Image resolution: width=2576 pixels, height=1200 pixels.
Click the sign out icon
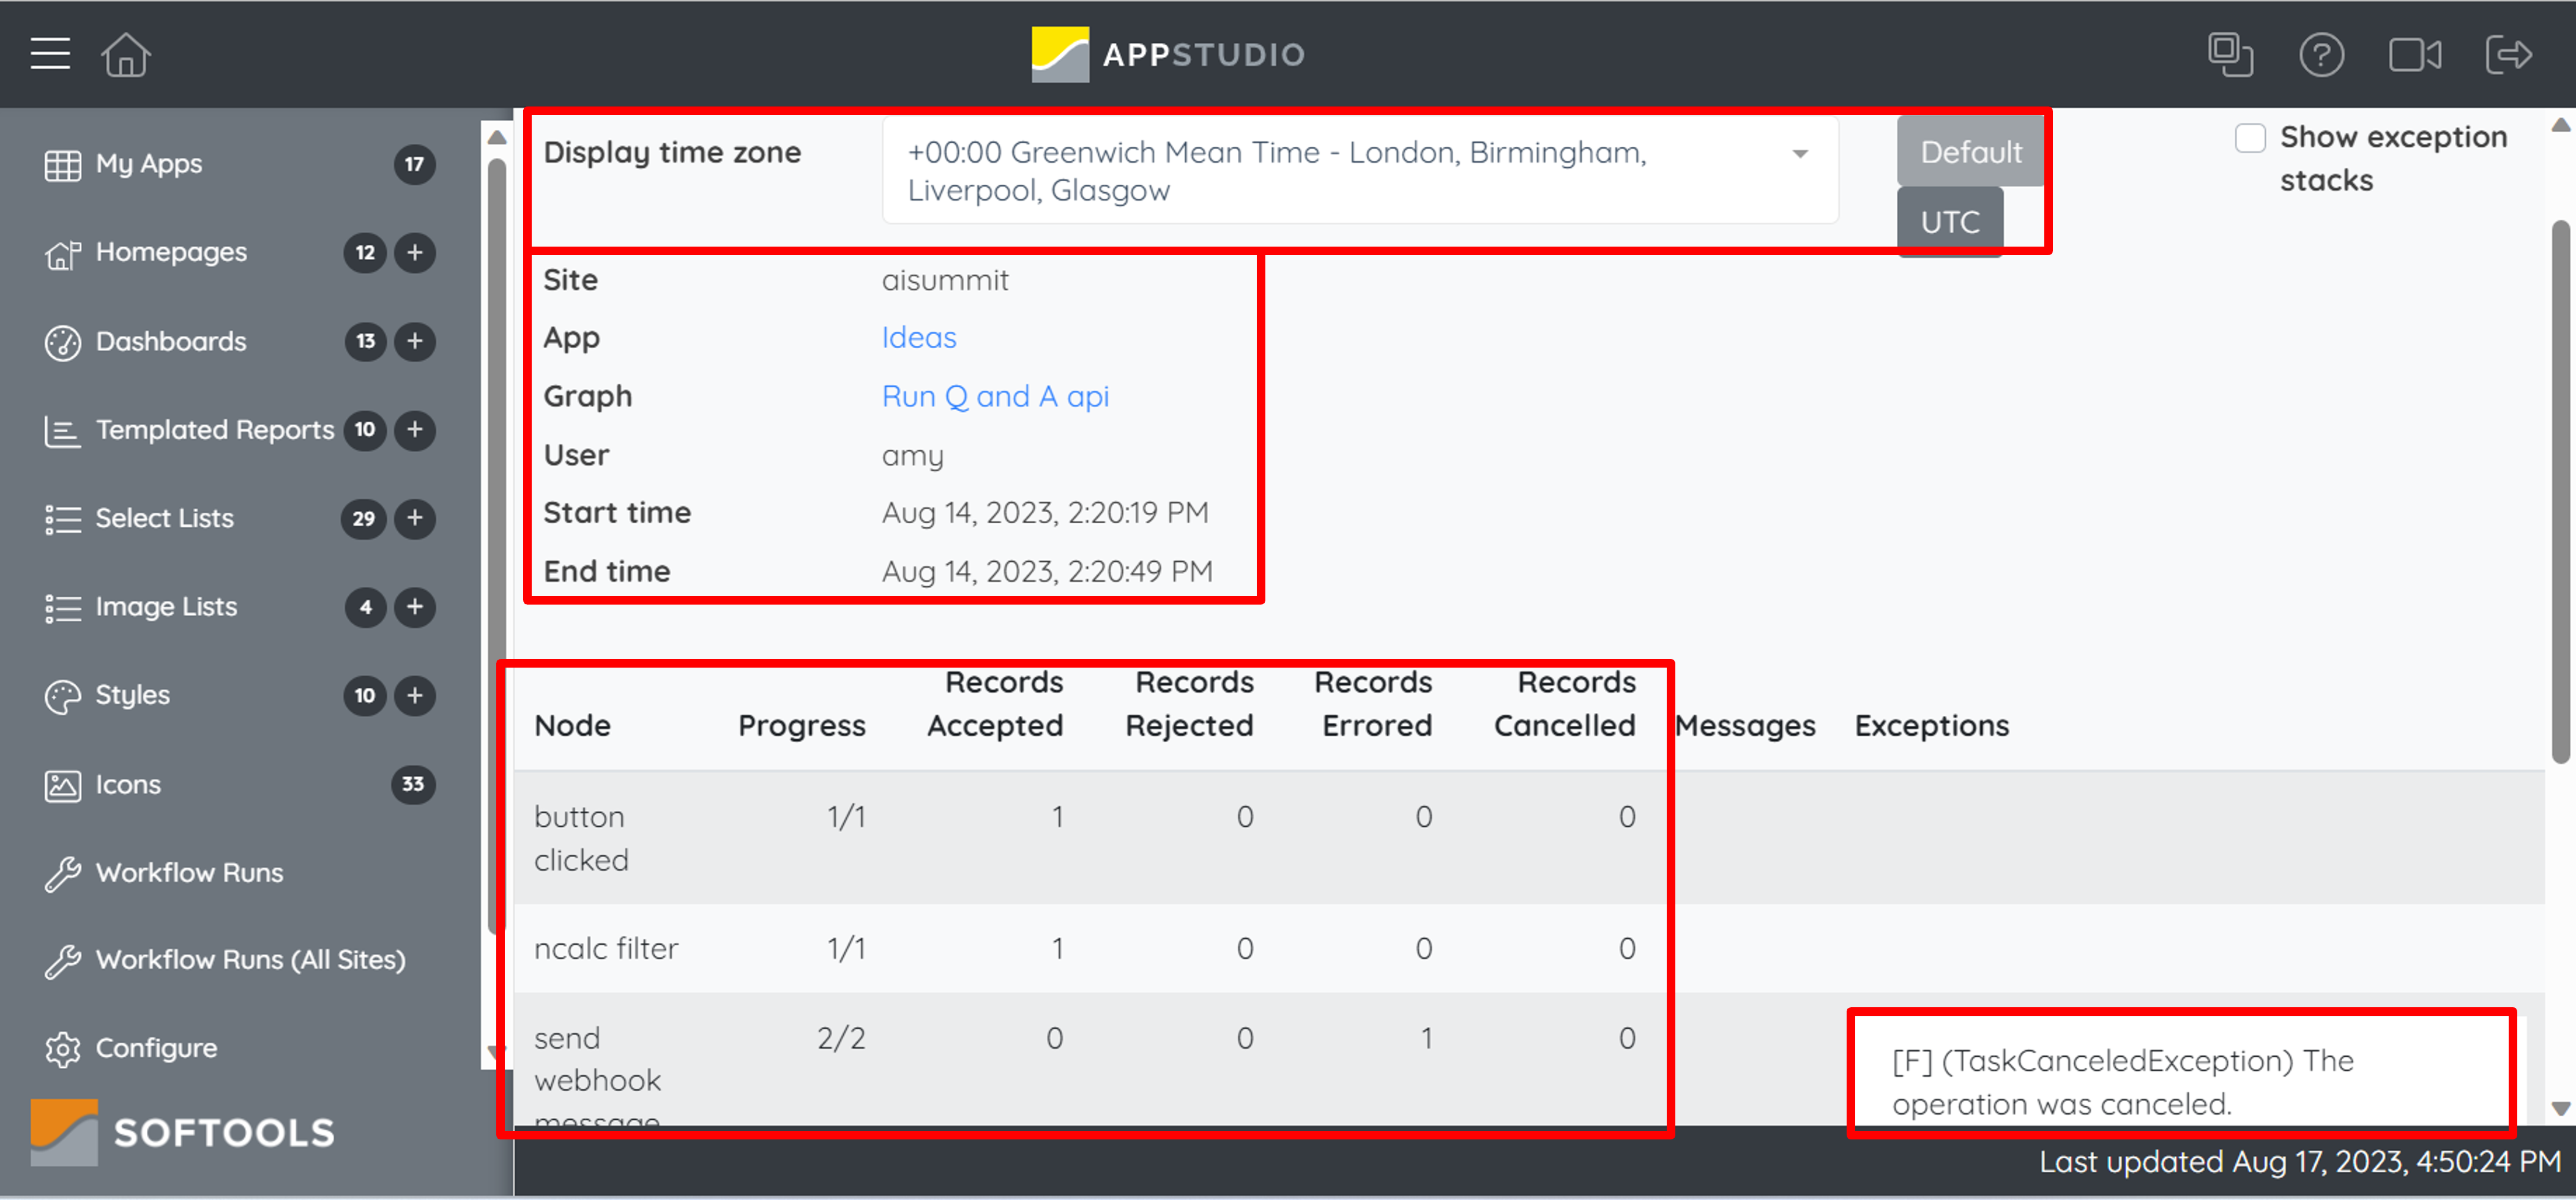click(2508, 54)
